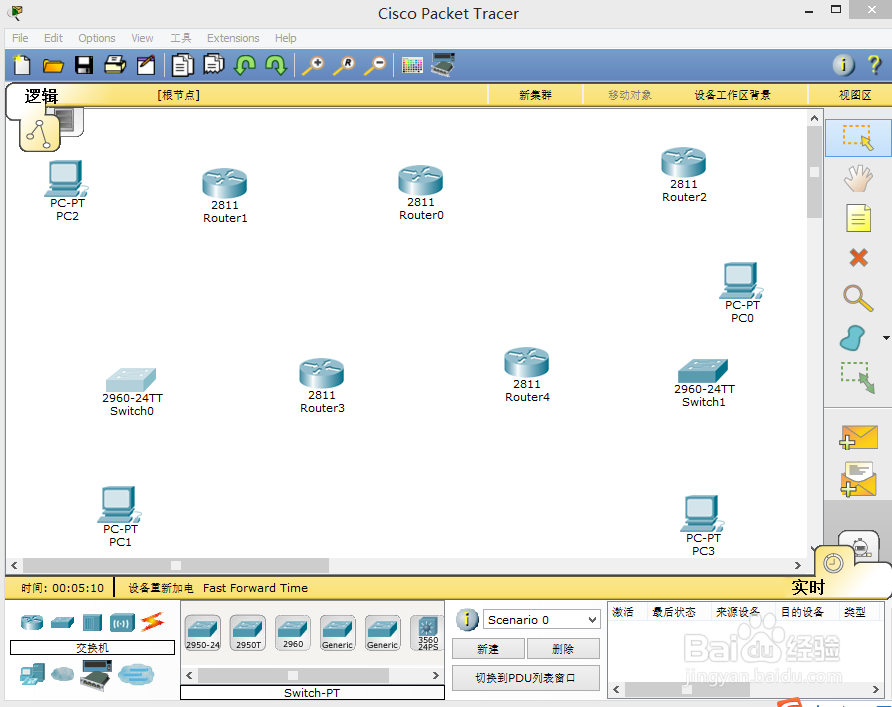Open help with the question mark icon
This screenshot has height=707, width=892.
pos(874,65)
